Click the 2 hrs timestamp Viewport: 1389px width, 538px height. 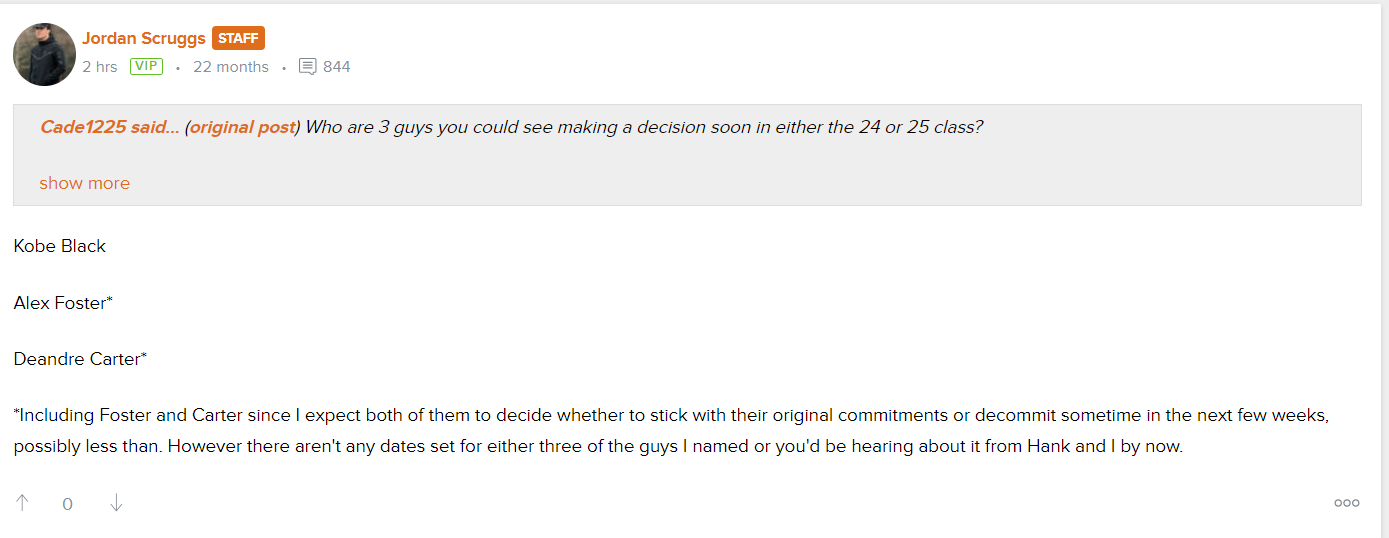coord(99,67)
